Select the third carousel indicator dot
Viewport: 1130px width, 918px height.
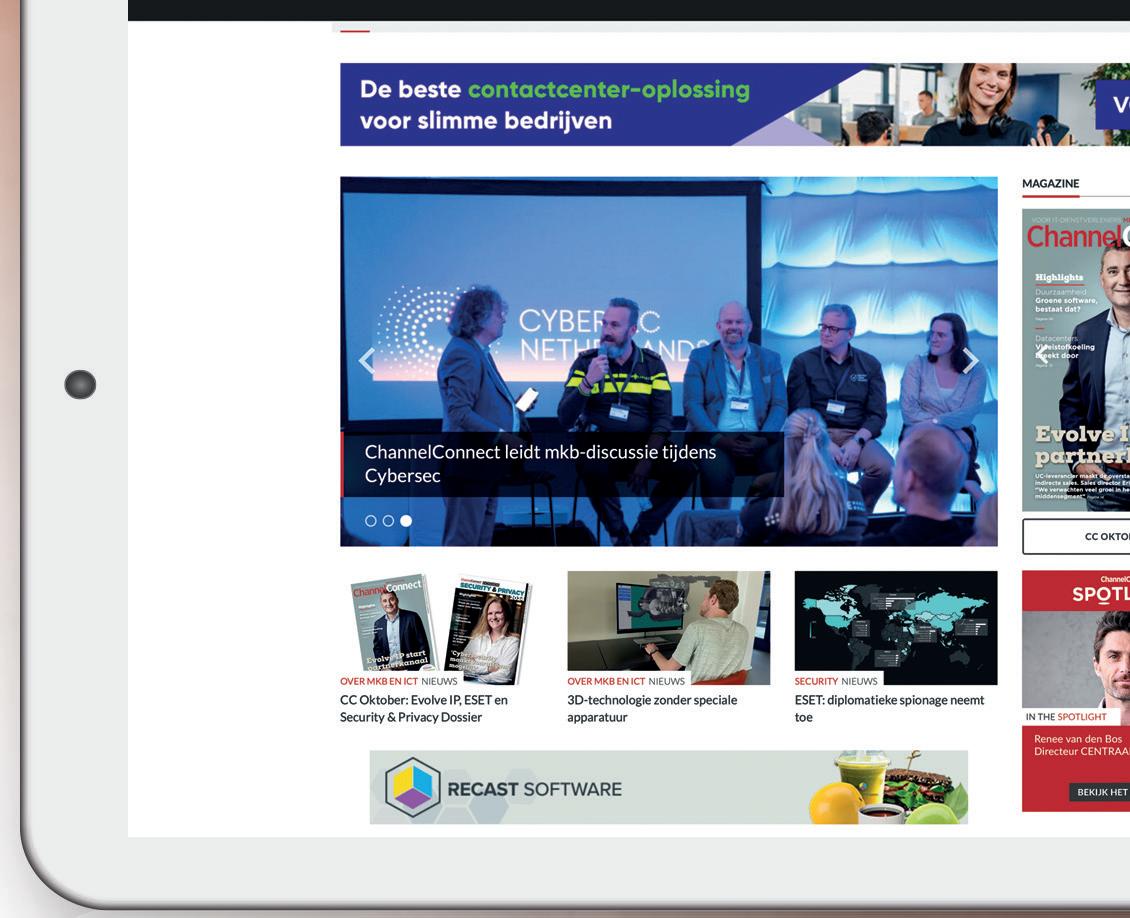click(x=406, y=520)
